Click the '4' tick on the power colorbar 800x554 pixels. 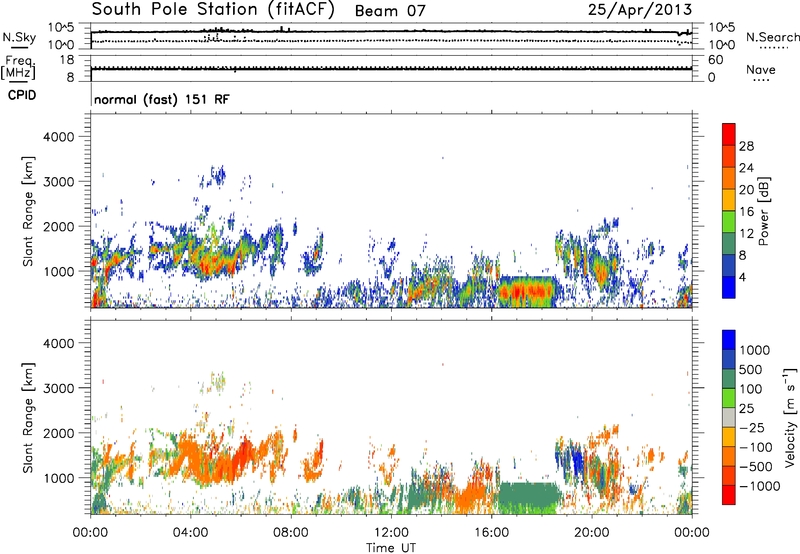743,277
